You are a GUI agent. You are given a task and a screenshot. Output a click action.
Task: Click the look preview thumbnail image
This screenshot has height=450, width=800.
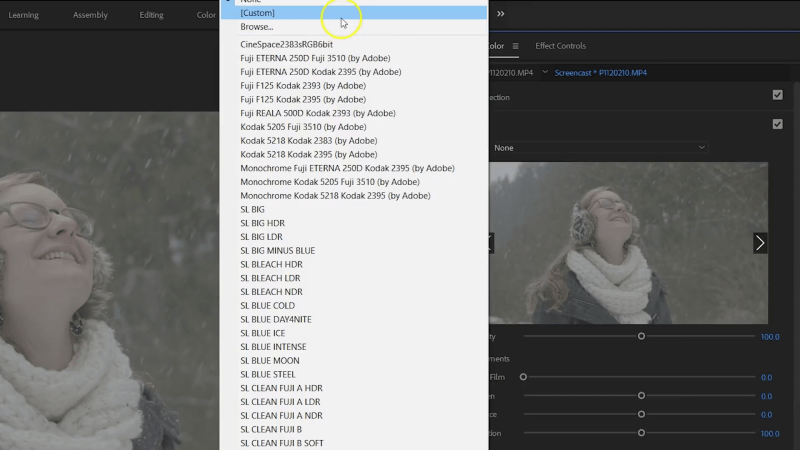(628, 243)
